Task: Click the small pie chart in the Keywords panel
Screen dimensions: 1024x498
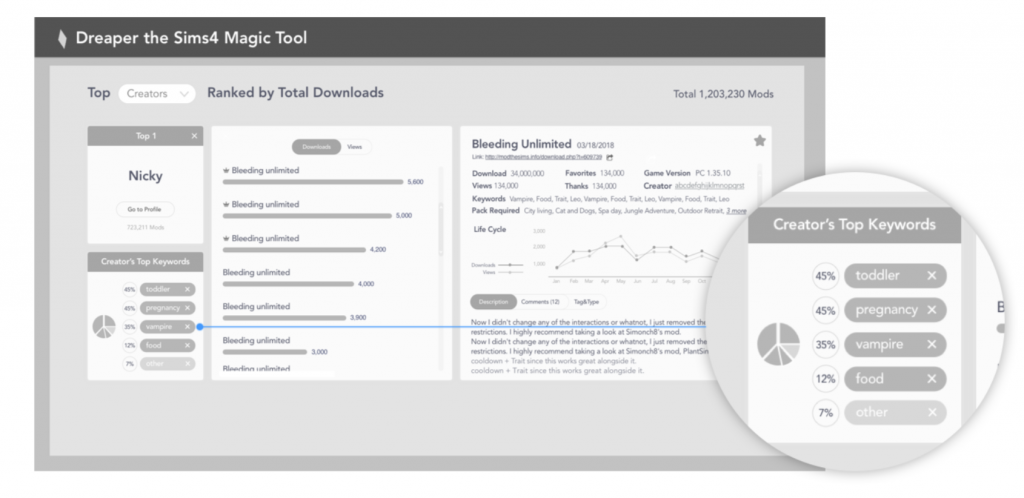Action: click(x=104, y=326)
